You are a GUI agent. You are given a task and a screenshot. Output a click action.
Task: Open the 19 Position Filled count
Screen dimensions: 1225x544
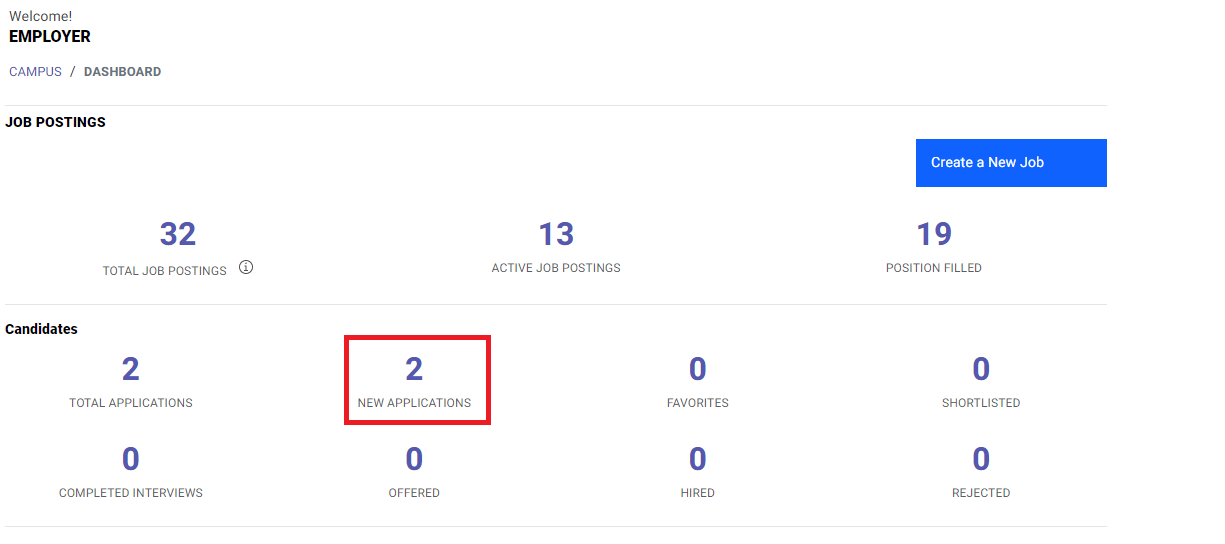pos(934,234)
